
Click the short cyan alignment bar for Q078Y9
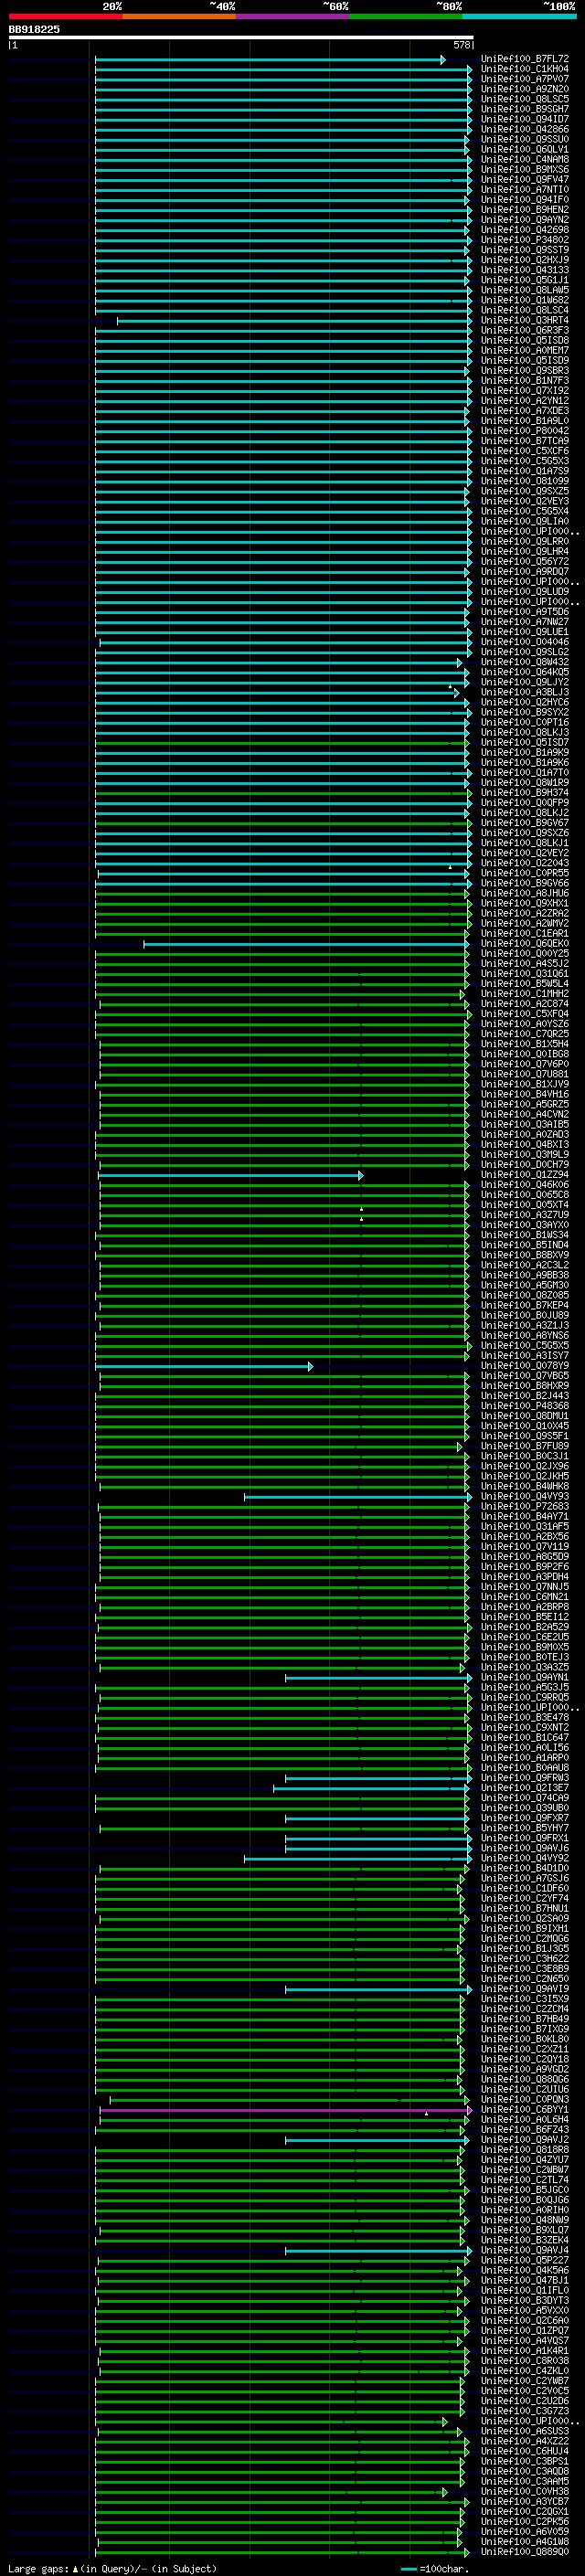204,1366
